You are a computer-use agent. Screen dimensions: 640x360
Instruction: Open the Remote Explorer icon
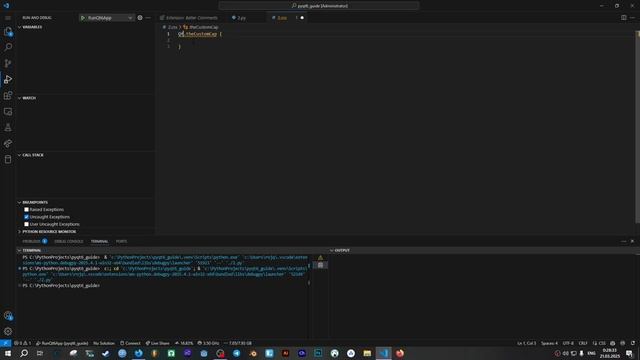point(8,111)
